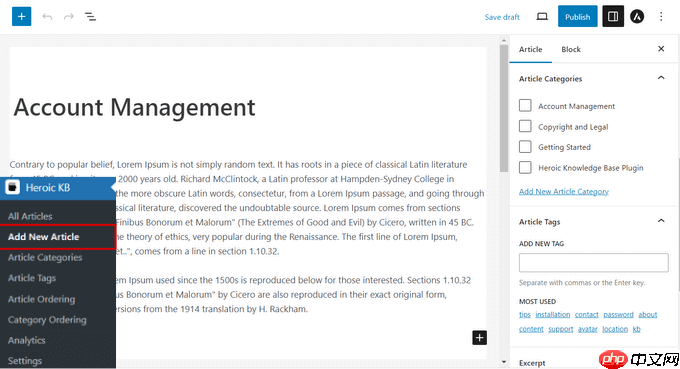Viewport: 680px width, 369px height.
Task: Open the preview device icon
Action: point(542,16)
